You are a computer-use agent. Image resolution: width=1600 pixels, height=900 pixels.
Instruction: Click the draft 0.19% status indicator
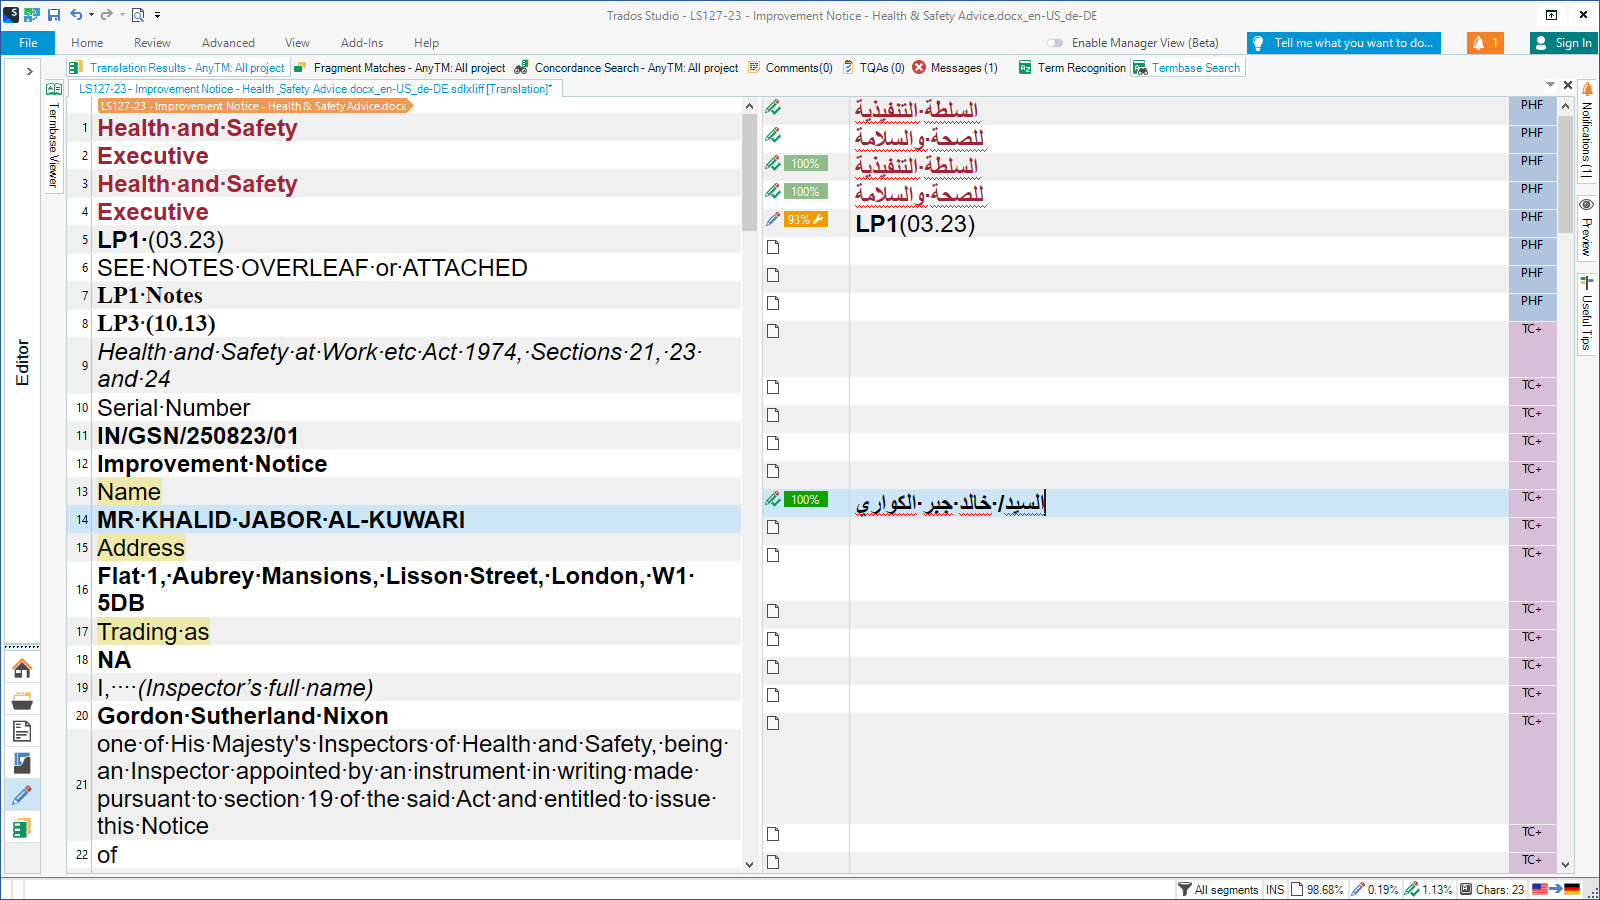pyautogui.click(x=1375, y=889)
